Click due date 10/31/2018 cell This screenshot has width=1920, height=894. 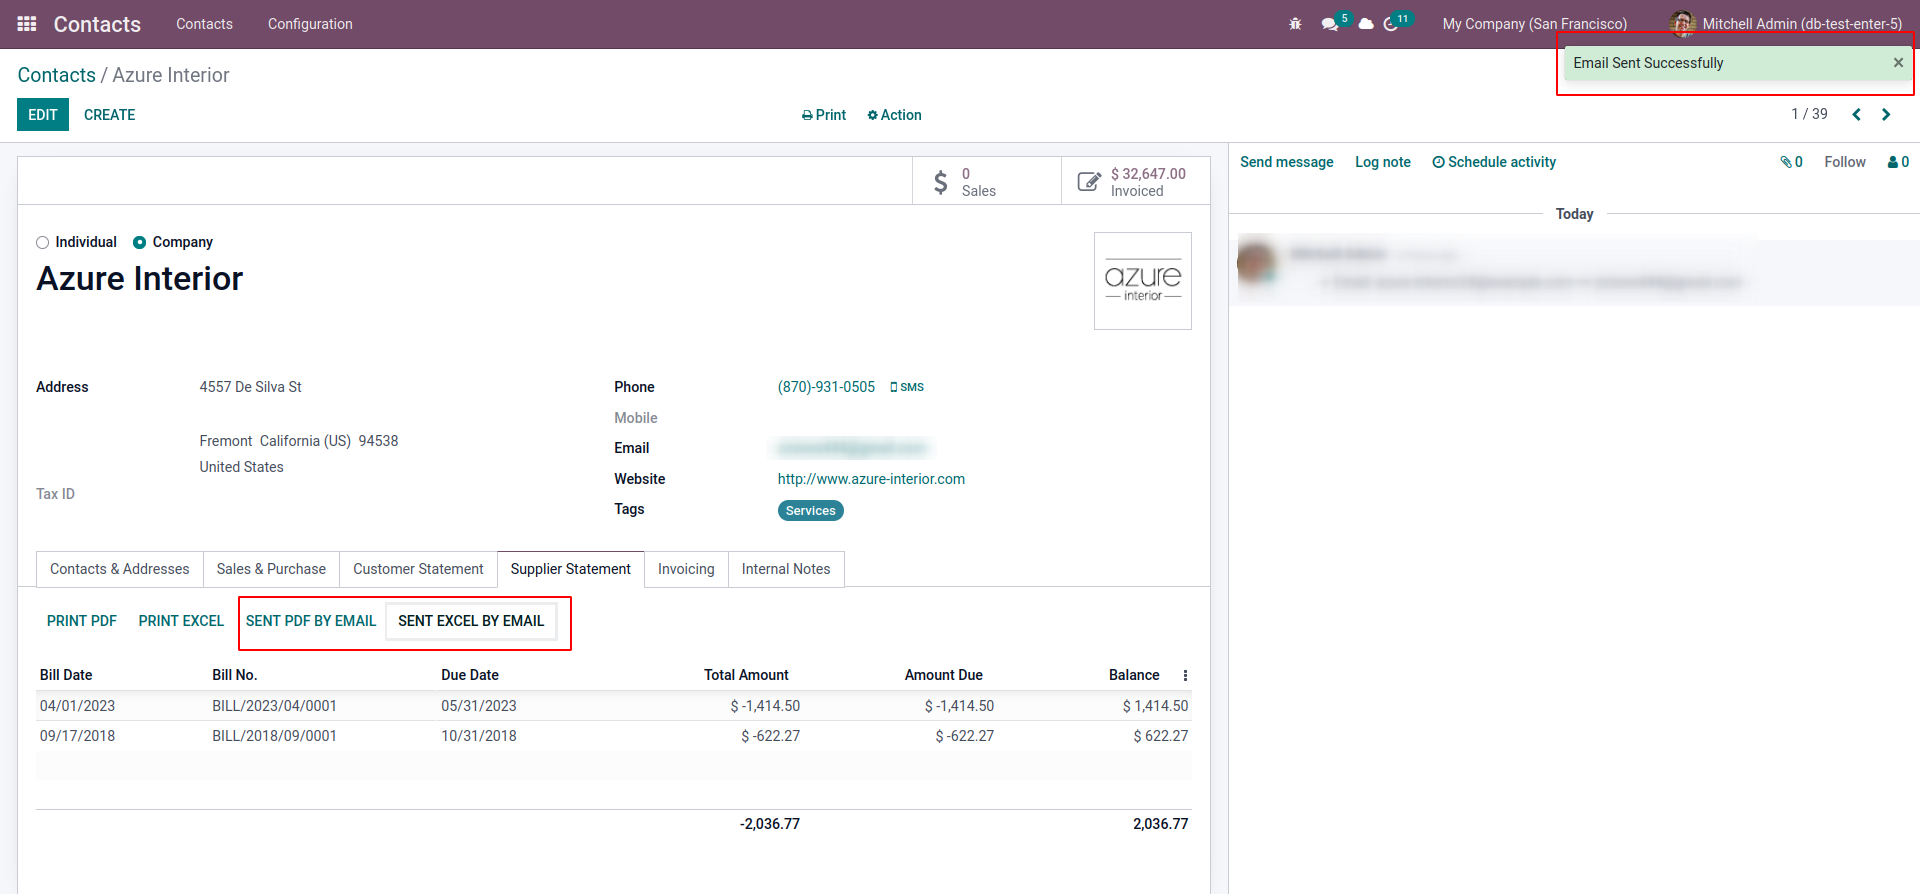479,736
